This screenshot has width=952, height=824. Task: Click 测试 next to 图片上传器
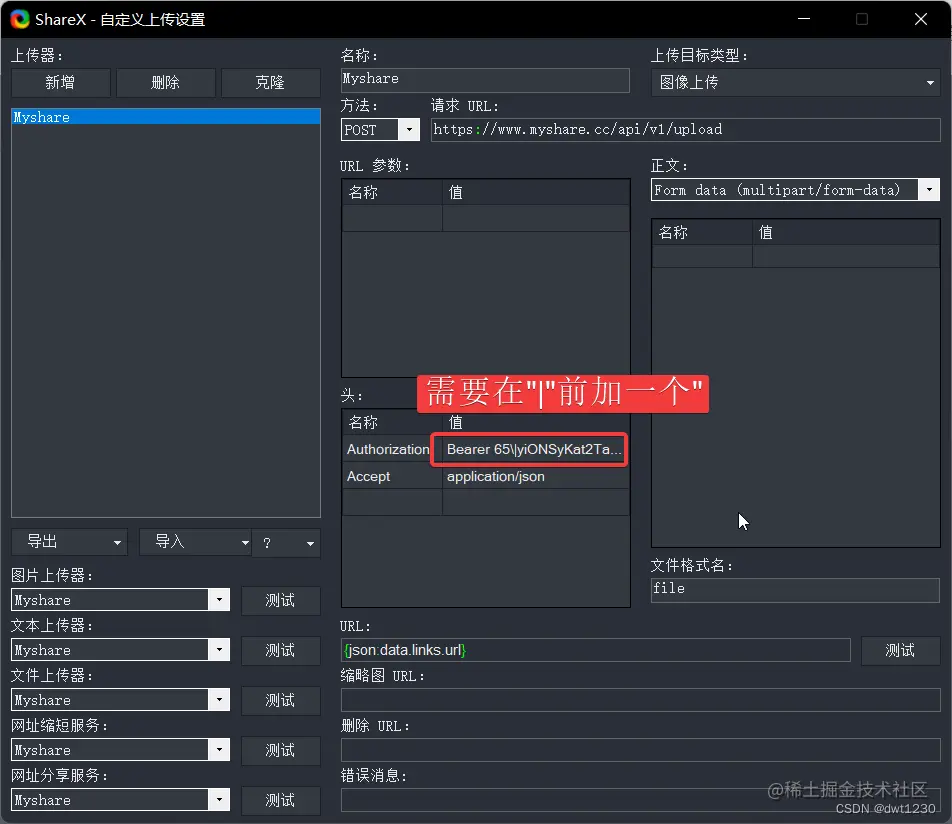(x=280, y=600)
